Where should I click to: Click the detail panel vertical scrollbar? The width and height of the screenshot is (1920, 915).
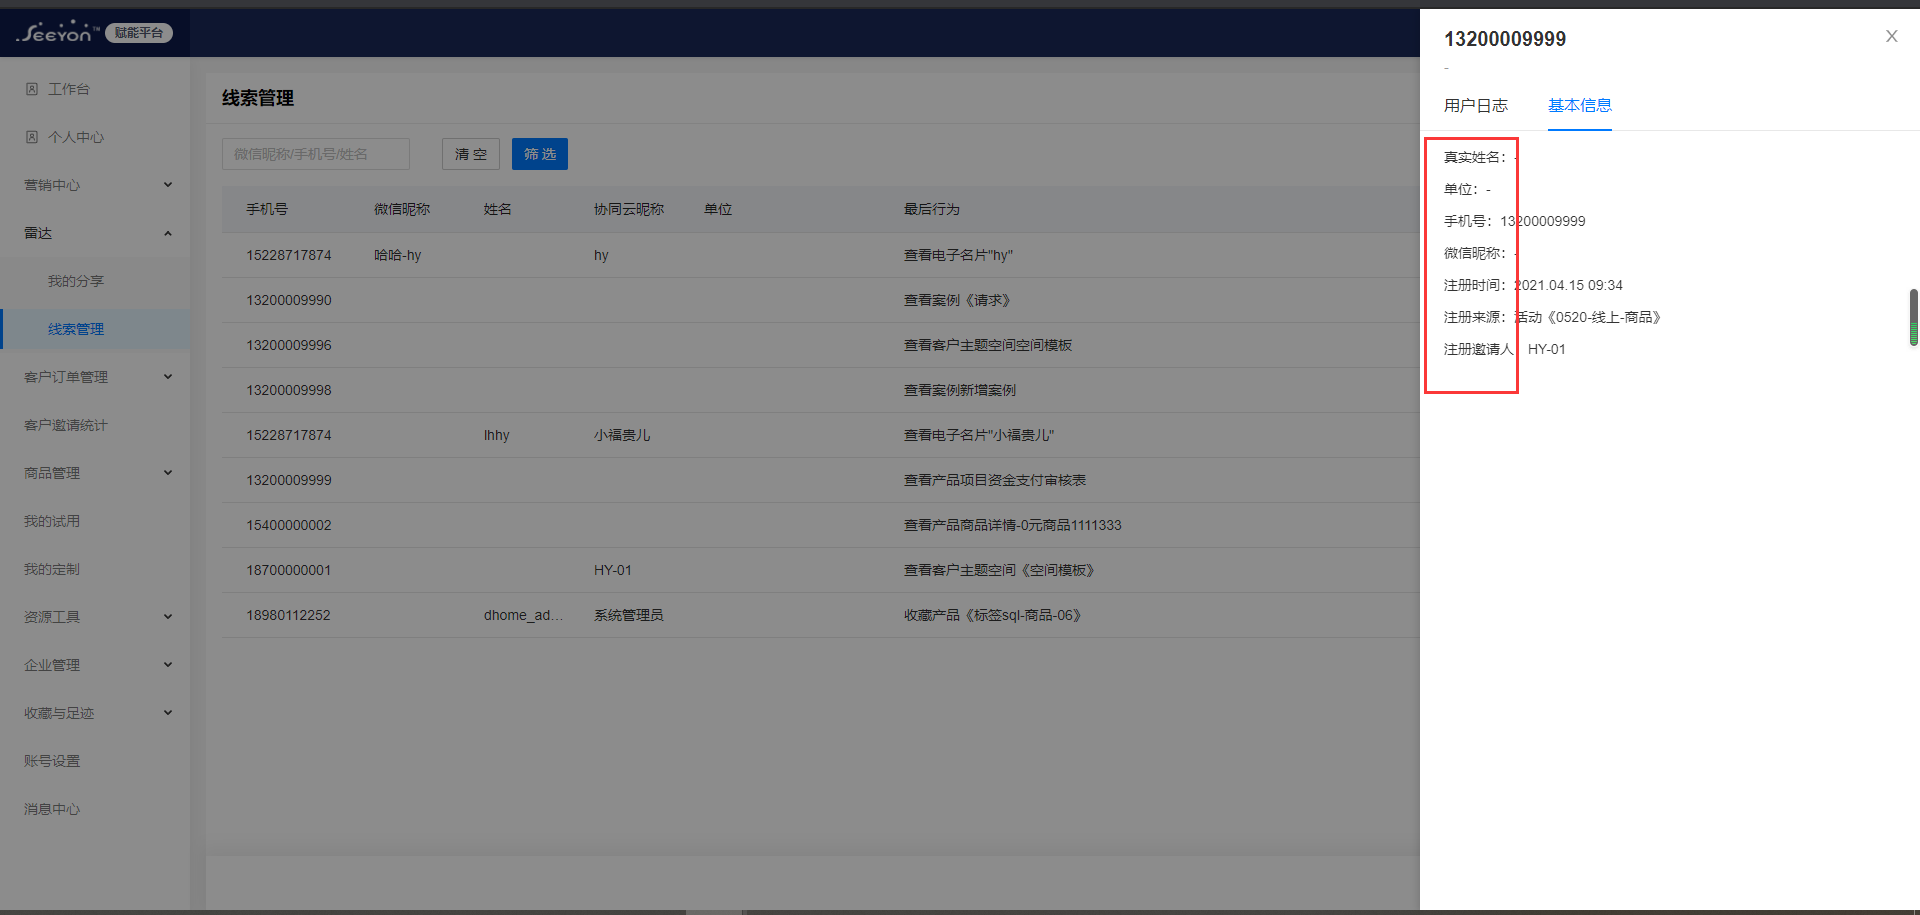tap(1914, 317)
